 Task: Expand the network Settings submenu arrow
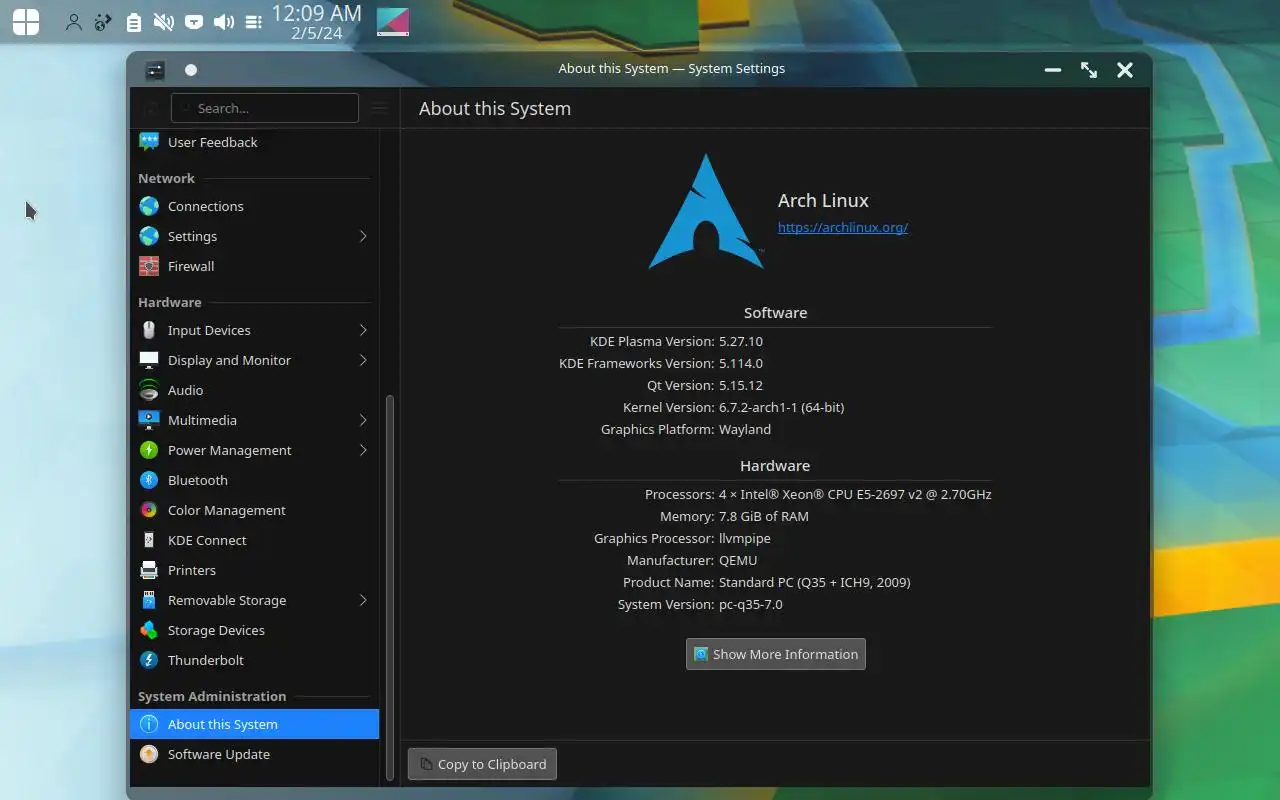coord(363,236)
